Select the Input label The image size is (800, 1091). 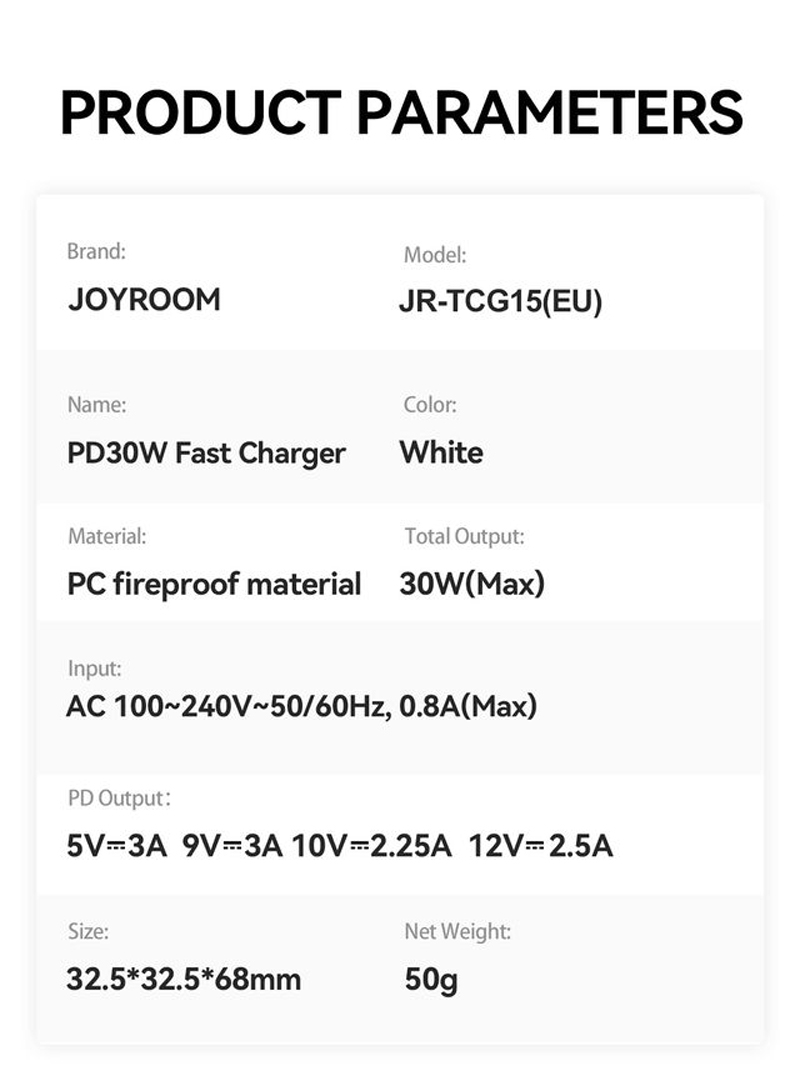pyautogui.click(x=95, y=669)
